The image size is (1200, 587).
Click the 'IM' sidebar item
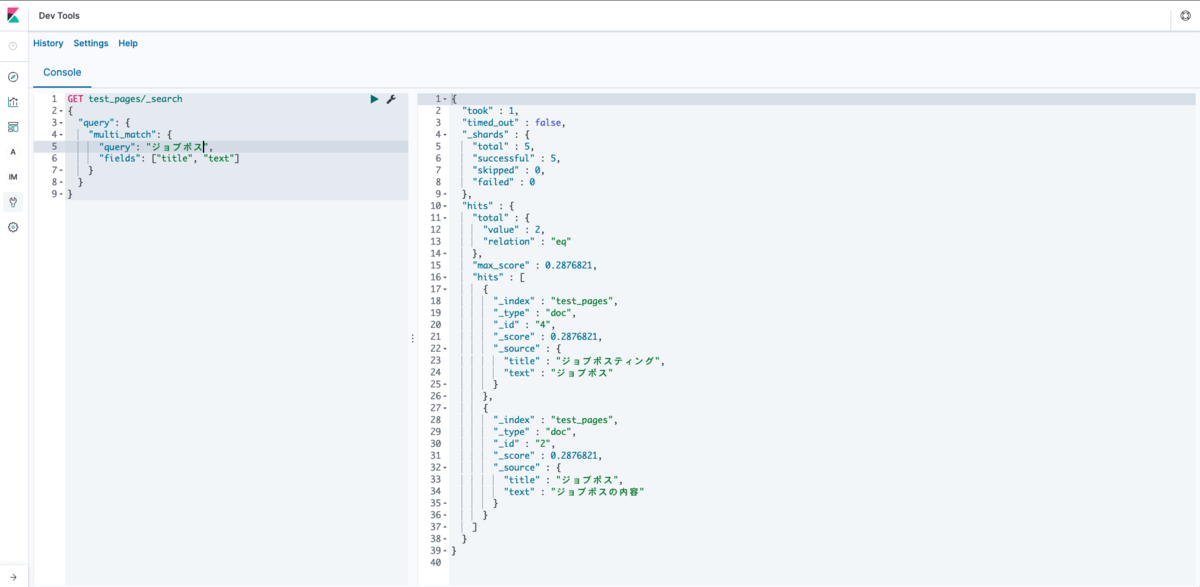click(13, 177)
